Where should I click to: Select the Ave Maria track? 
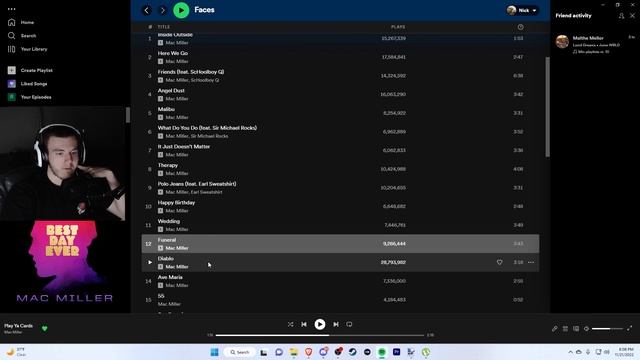pos(340,281)
